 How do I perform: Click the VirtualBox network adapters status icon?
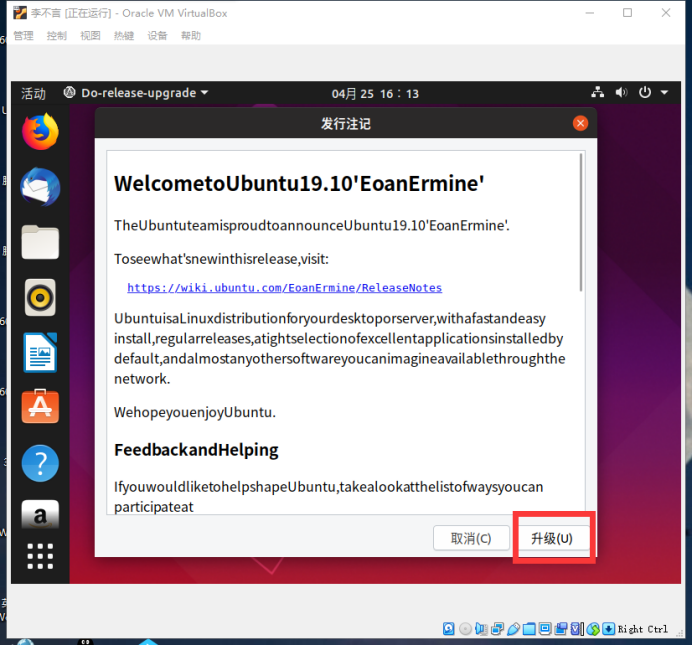497,629
